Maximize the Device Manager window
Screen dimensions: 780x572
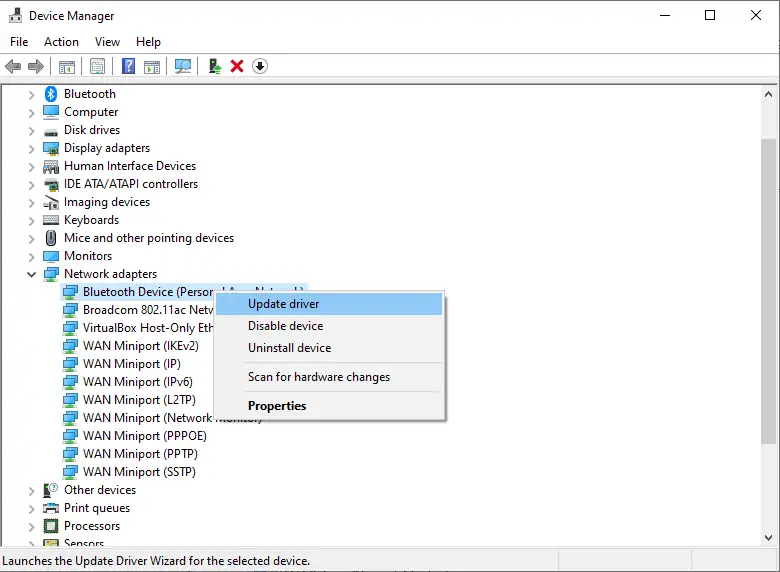tap(710, 15)
